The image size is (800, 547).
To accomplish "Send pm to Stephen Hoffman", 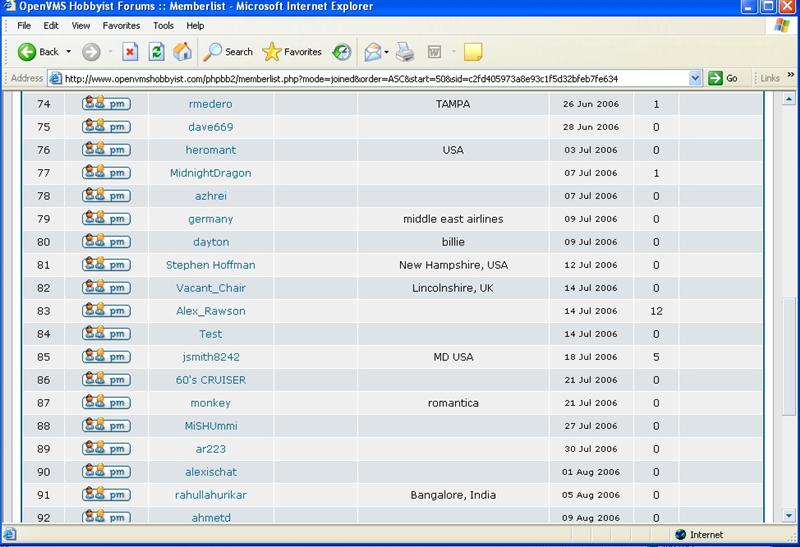I will 106,264.
